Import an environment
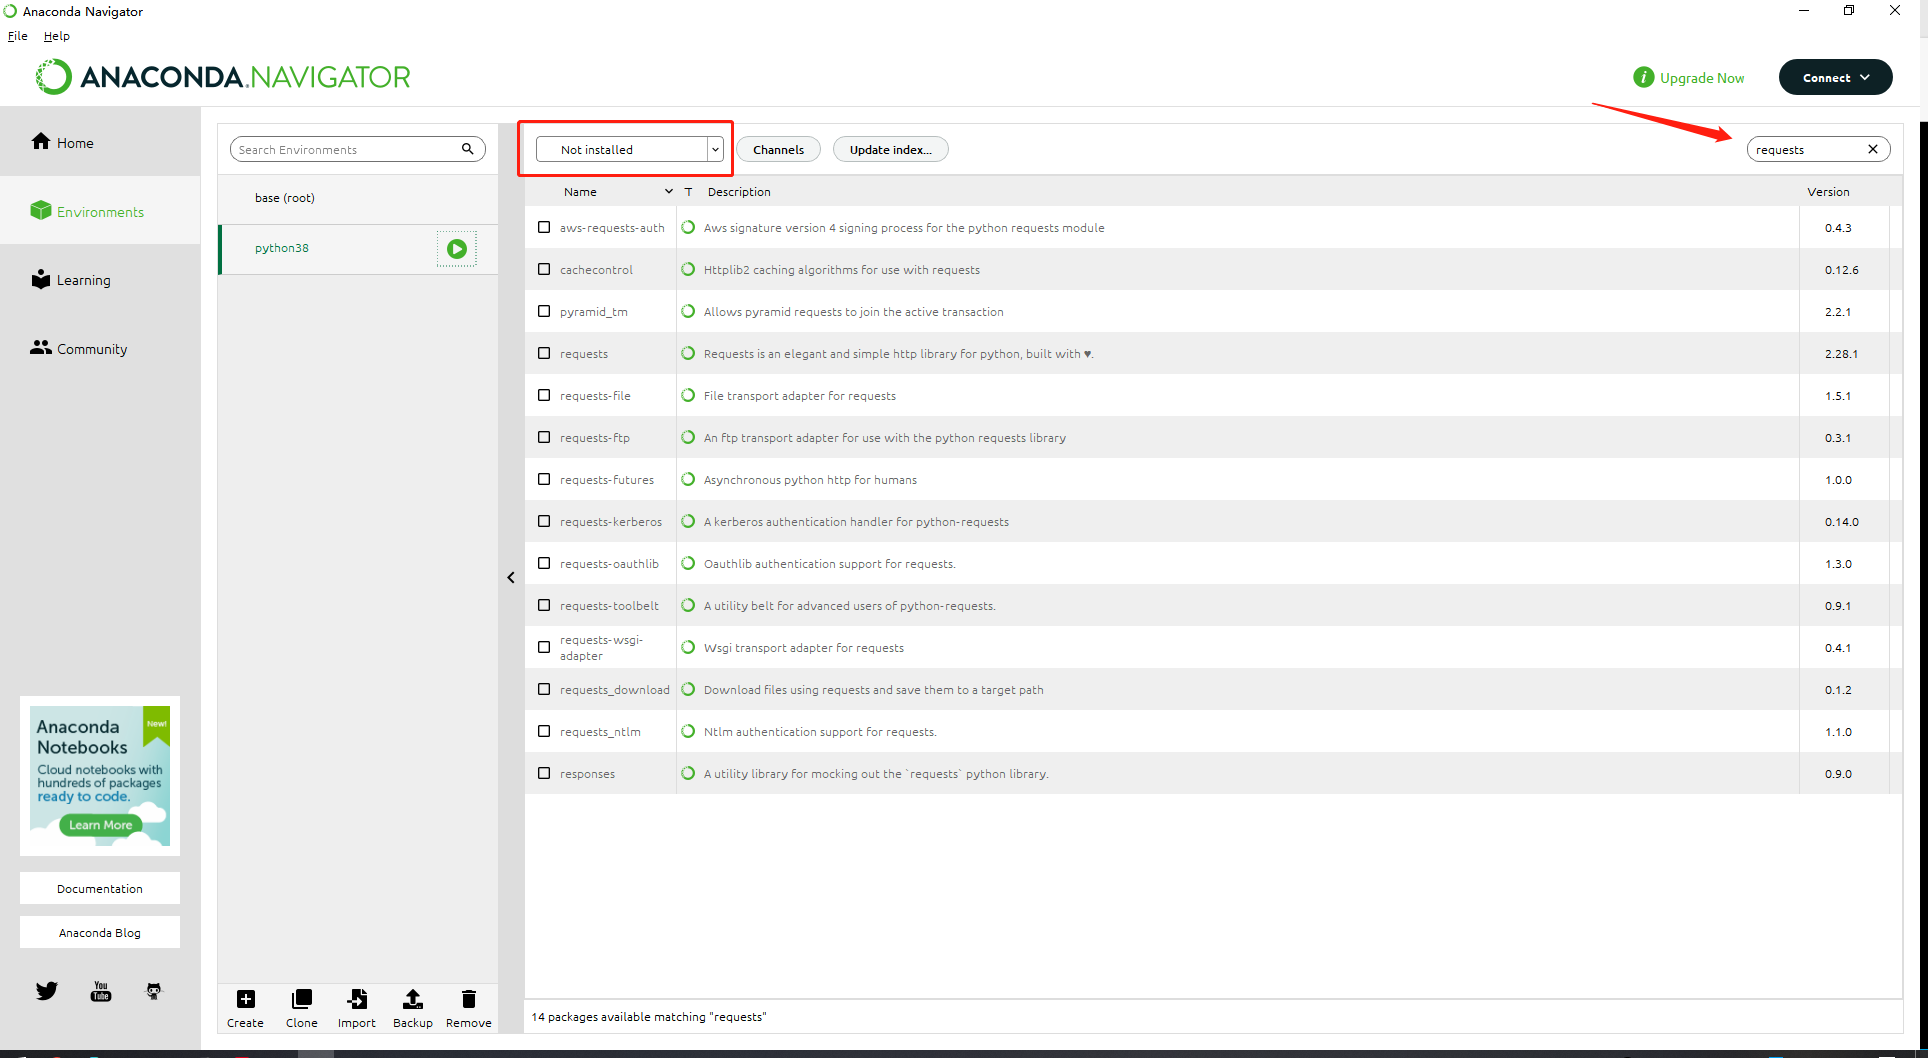Screen dimensions: 1928x1058 tap(357, 1008)
